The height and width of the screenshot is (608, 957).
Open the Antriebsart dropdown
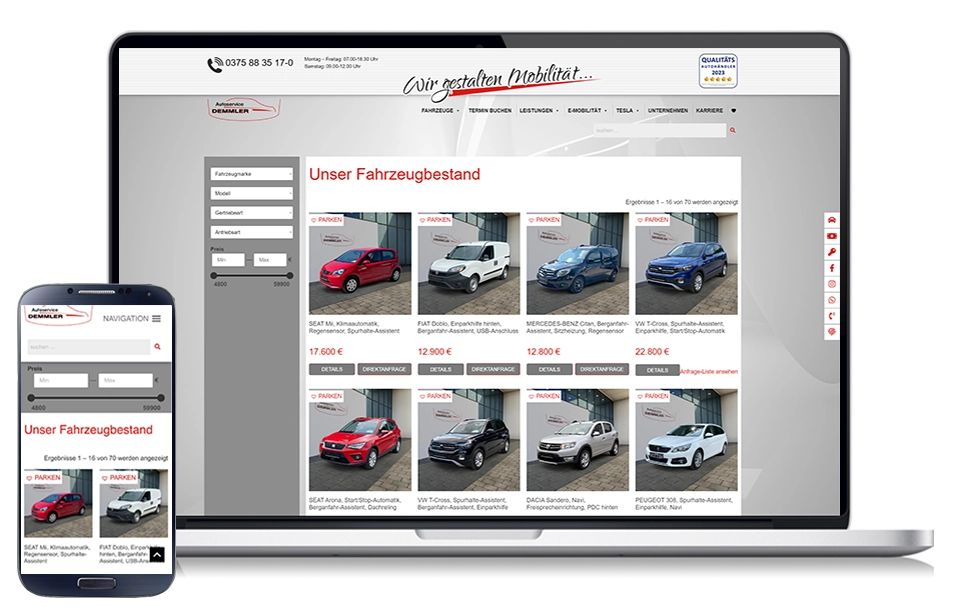pos(251,233)
